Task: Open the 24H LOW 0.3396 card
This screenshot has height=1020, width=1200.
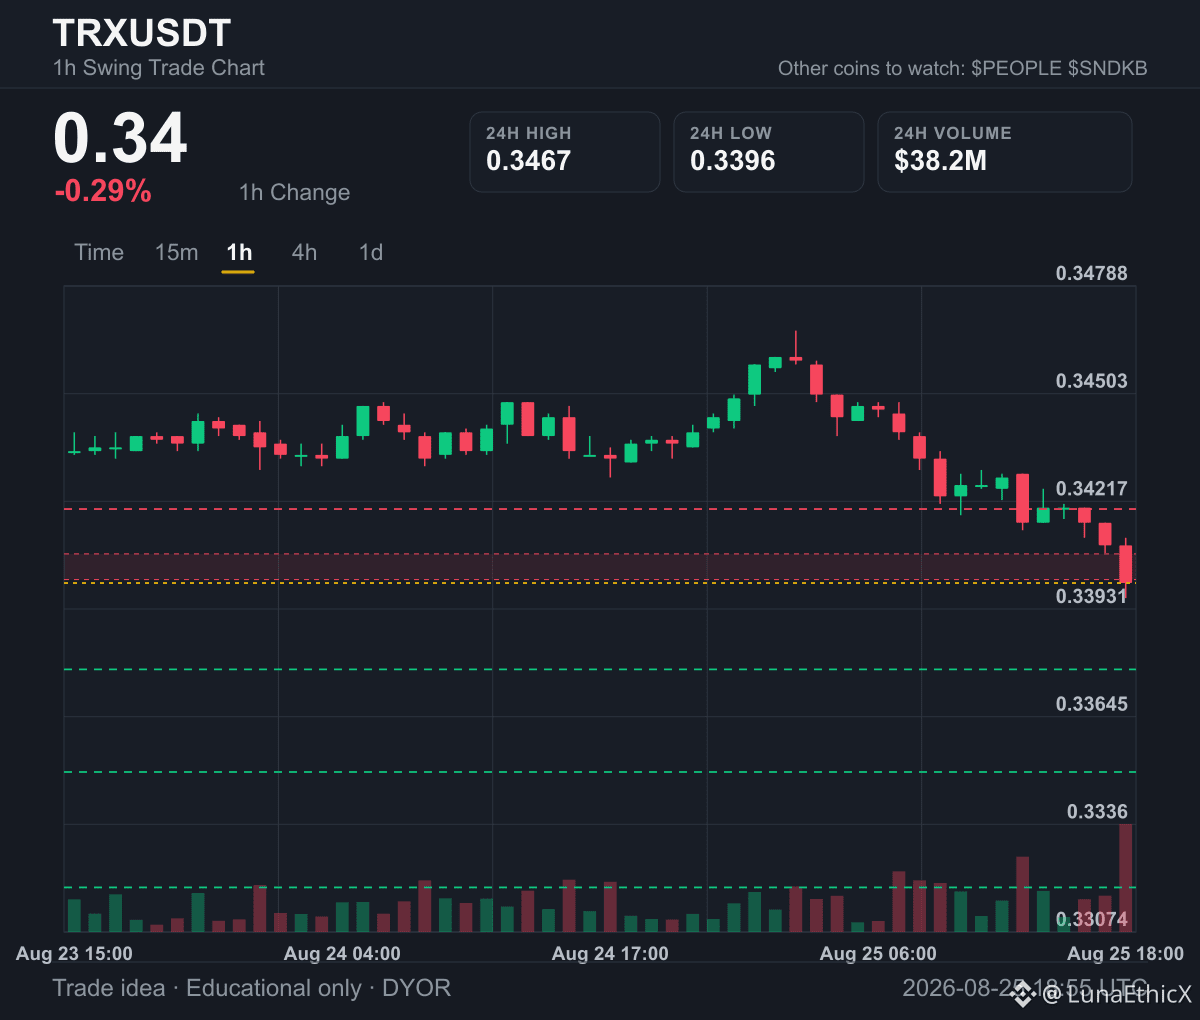Action: click(x=769, y=152)
